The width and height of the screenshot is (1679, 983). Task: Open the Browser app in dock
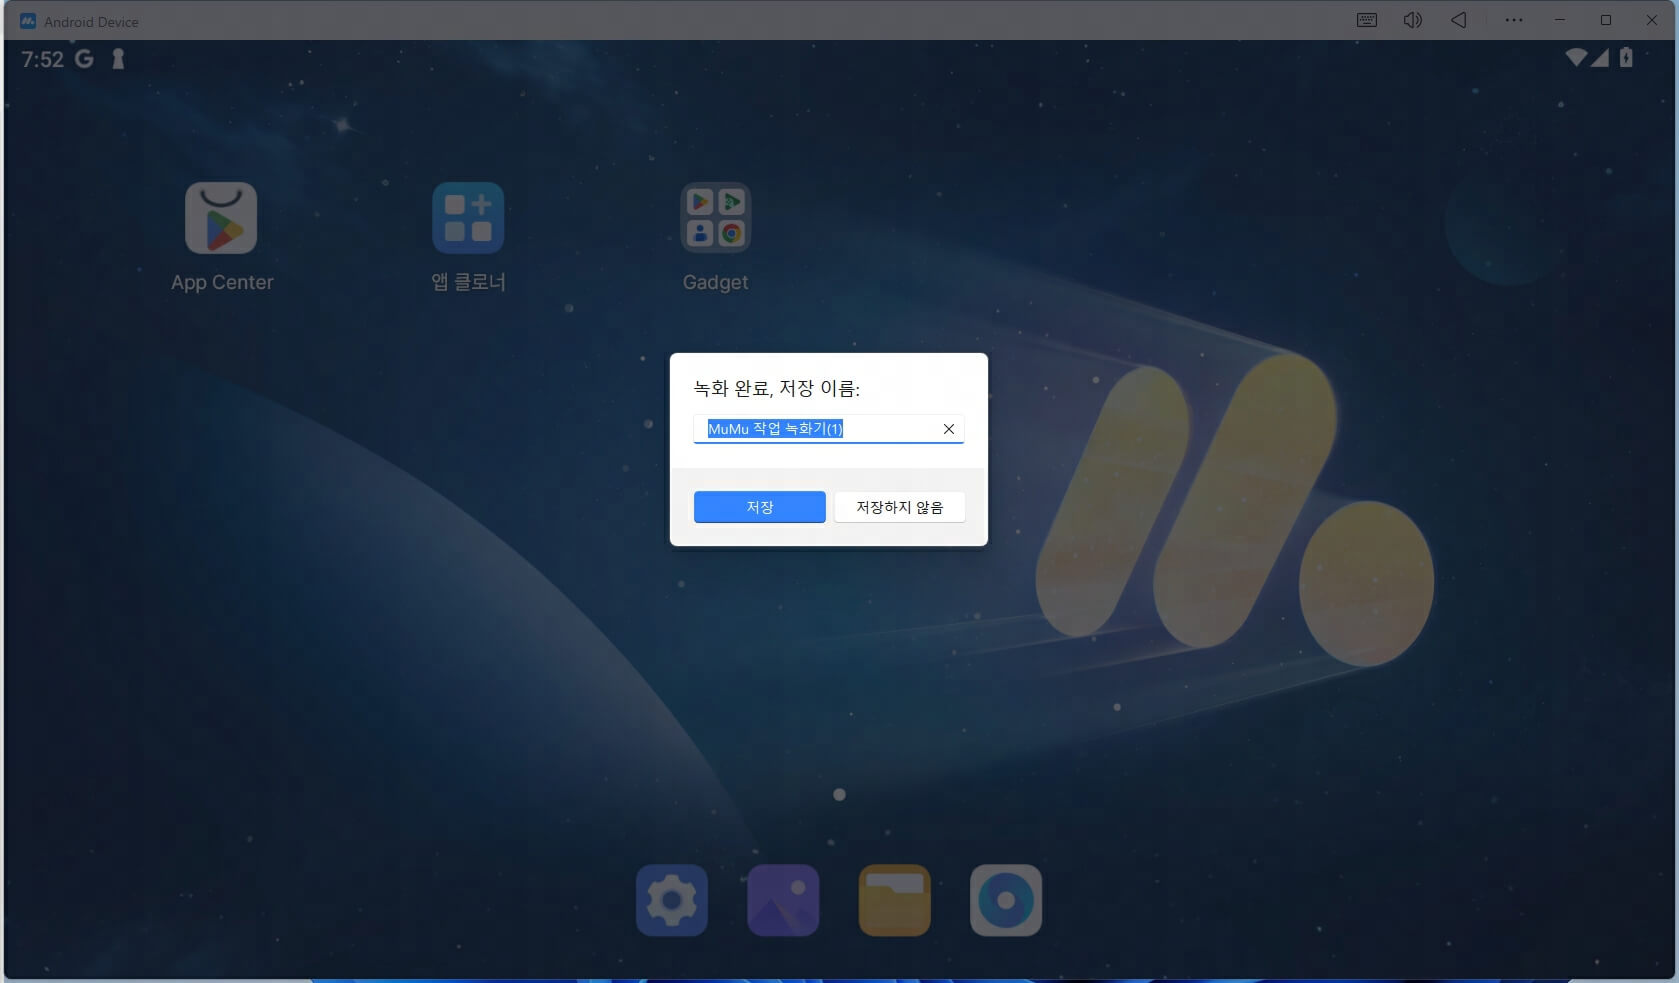pos(1006,900)
